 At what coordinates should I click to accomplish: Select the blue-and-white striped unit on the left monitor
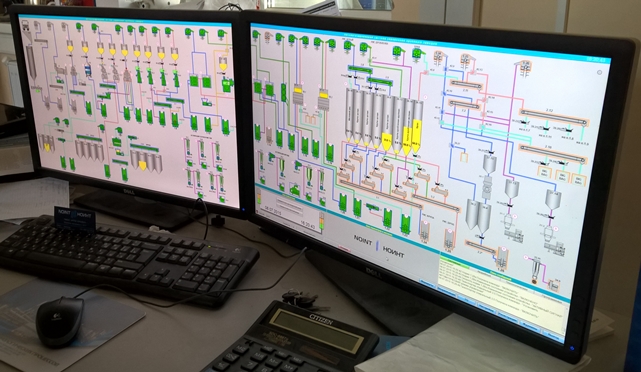87,69
